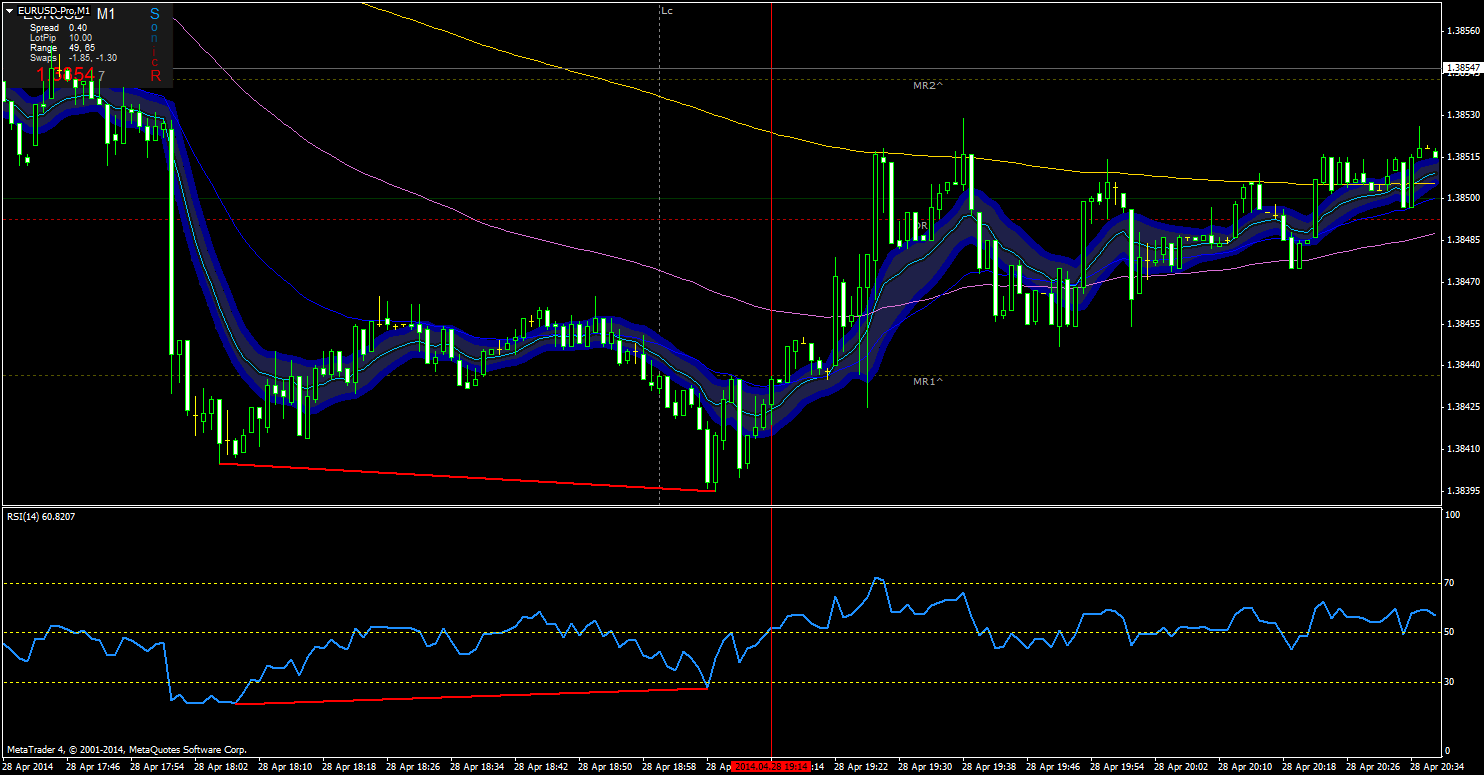Click the large M1 timeframe label

(106, 14)
